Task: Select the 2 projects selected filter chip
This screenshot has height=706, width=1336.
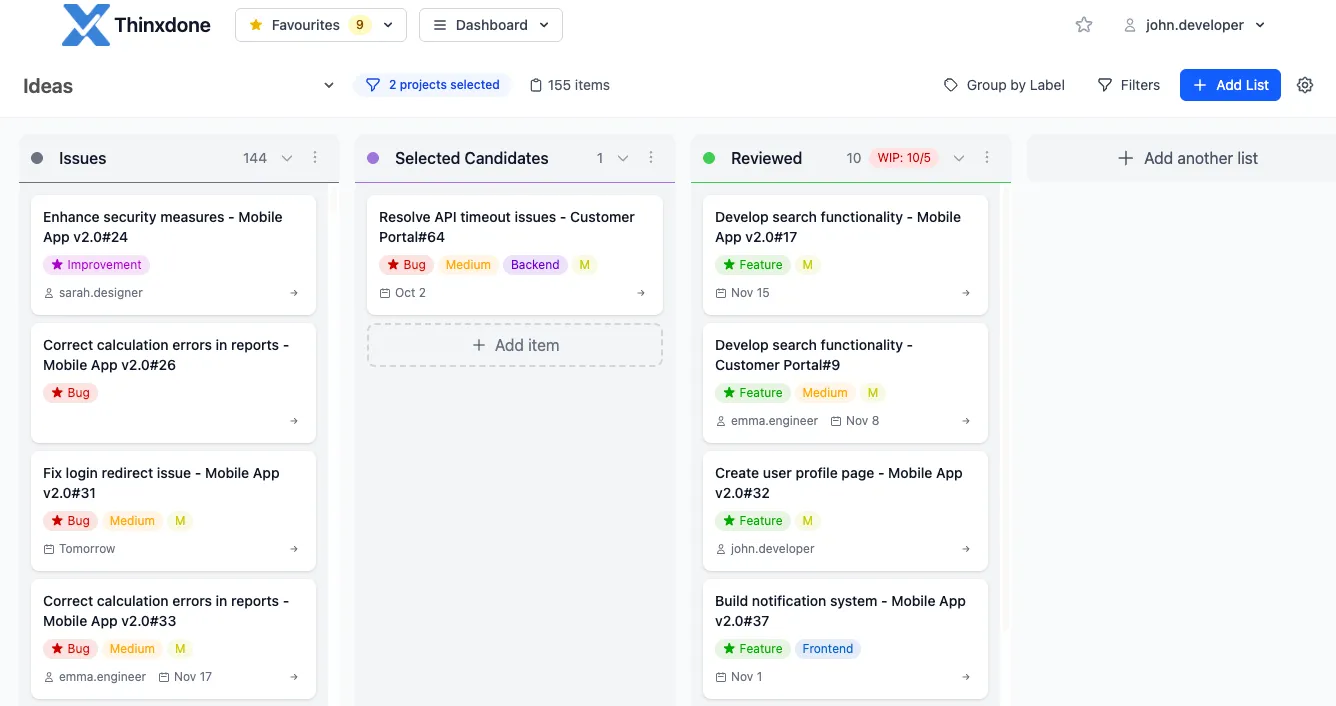Action: click(x=433, y=85)
